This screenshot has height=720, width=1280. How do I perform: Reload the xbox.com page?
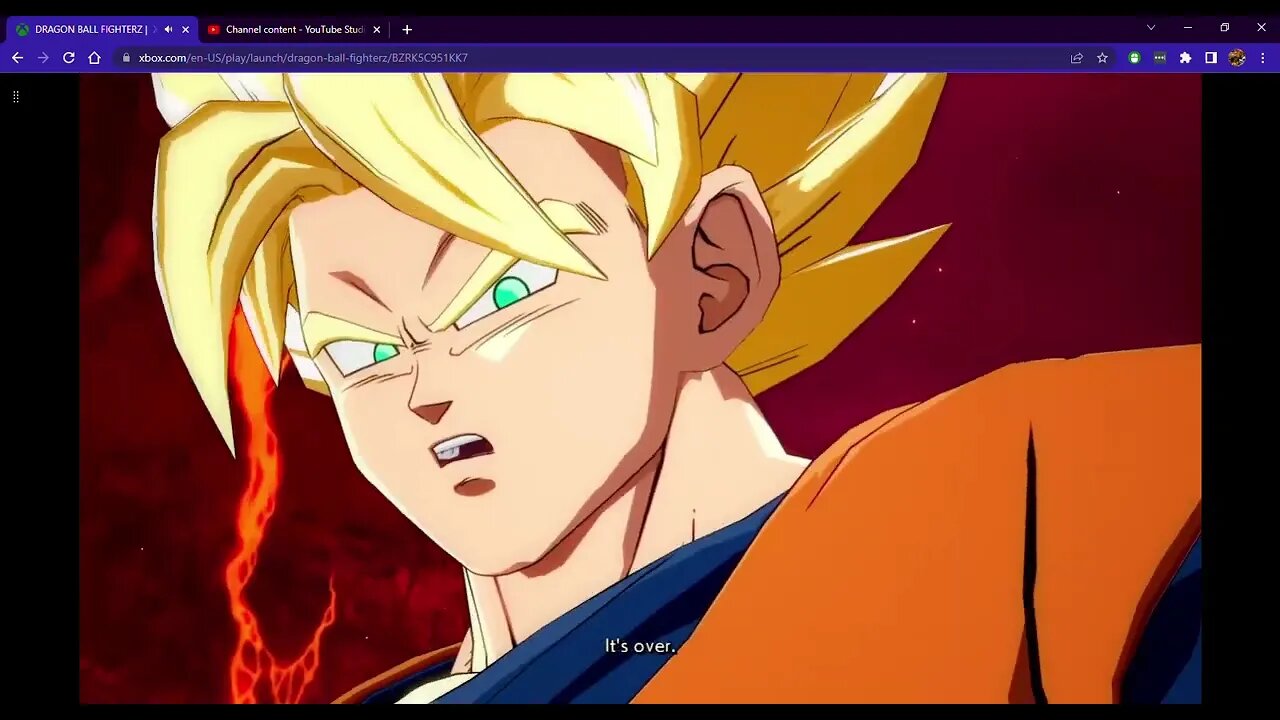pos(69,58)
